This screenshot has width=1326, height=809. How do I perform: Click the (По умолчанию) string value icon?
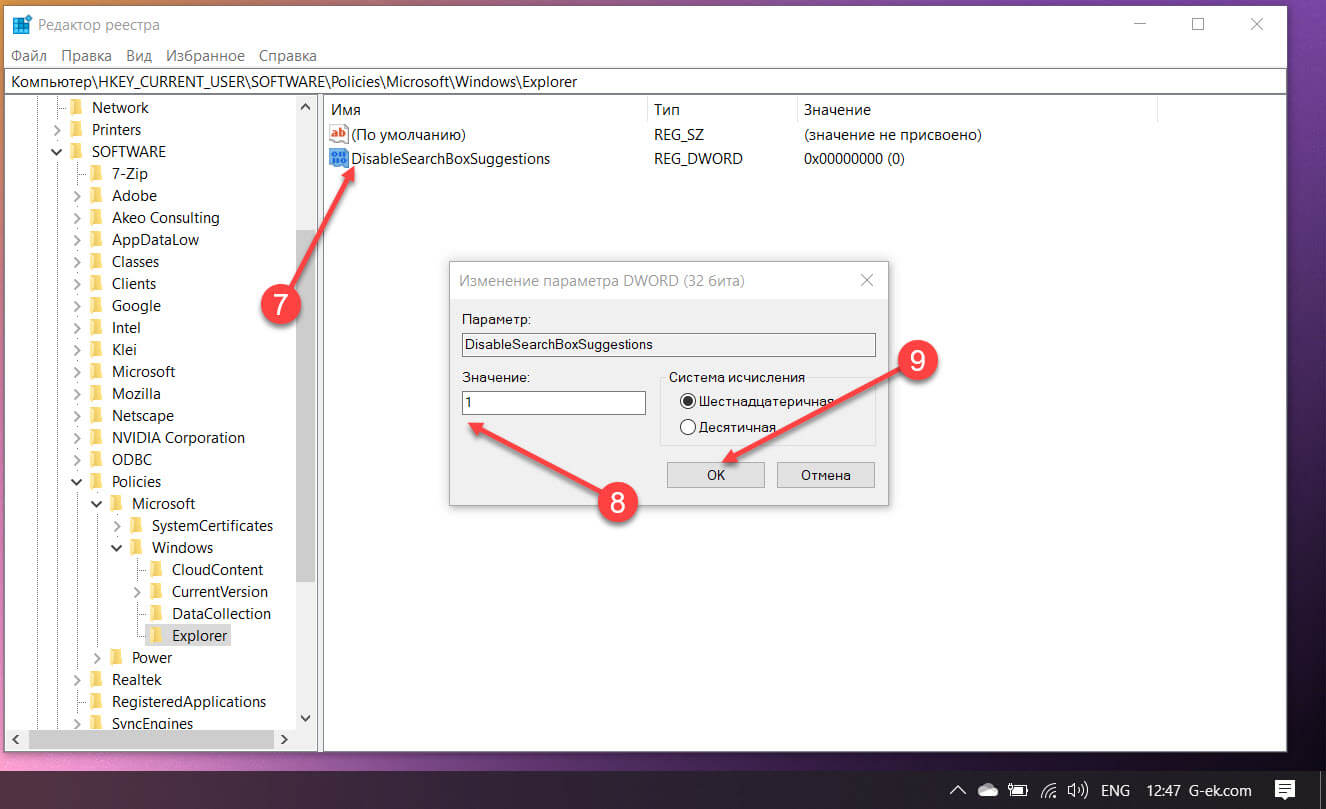click(x=338, y=134)
